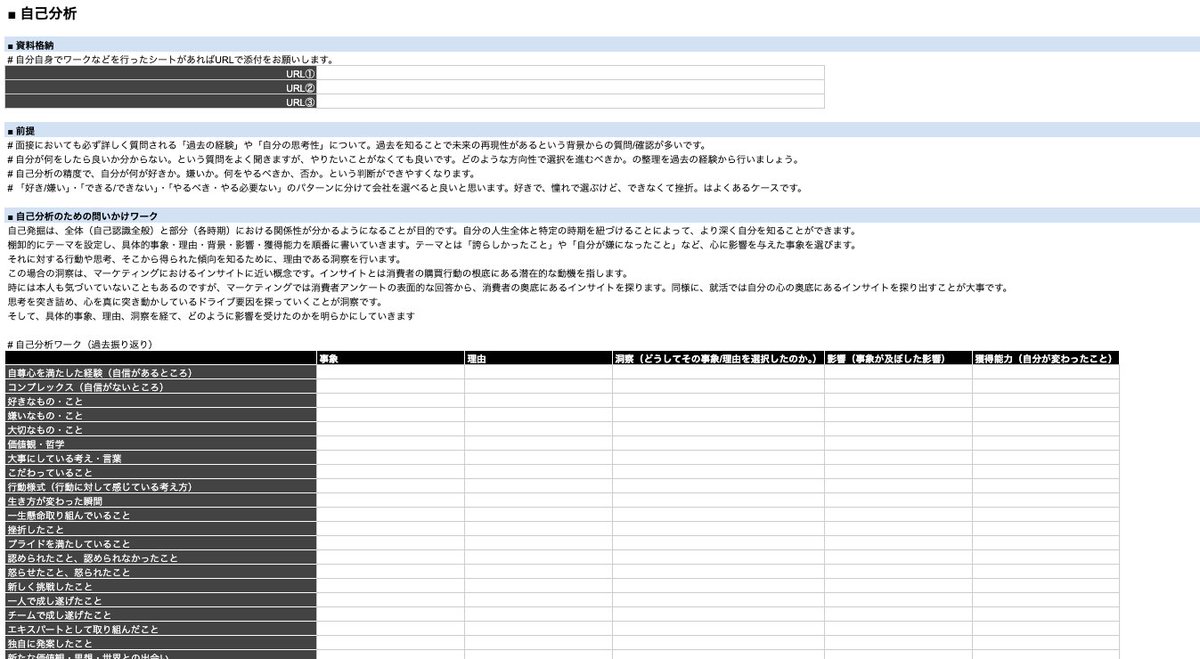Click the URL② input cell
Viewport: 1200px width, 659px height.
(x=570, y=87)
